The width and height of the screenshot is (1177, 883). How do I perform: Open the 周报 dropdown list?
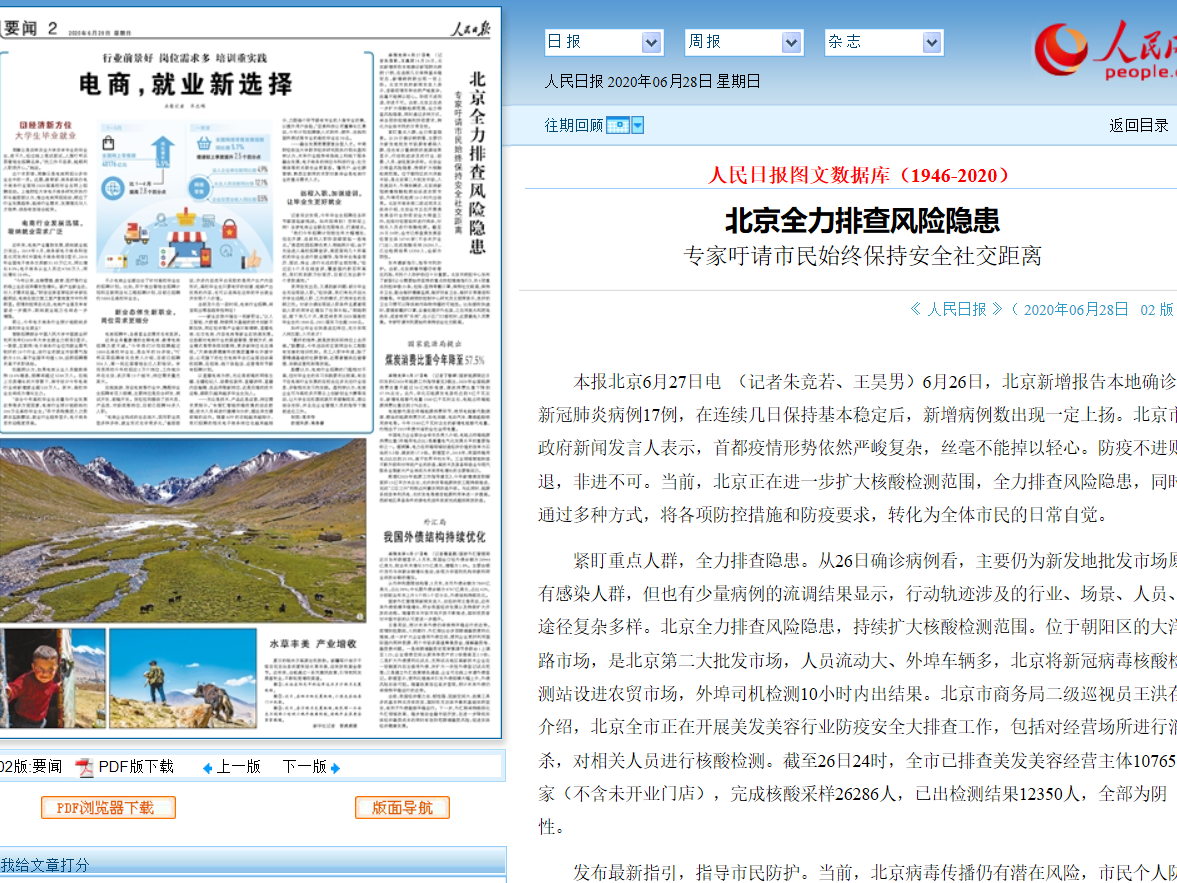pyautogui.click(x=744, y=42)
